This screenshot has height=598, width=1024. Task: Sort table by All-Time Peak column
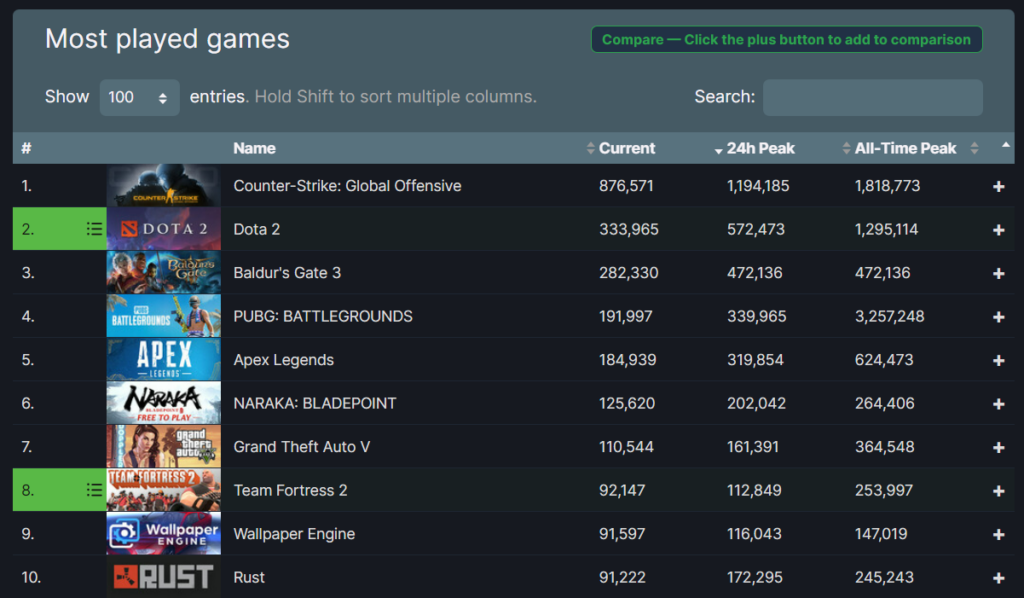pyautogui.click(x=905, y=148)
